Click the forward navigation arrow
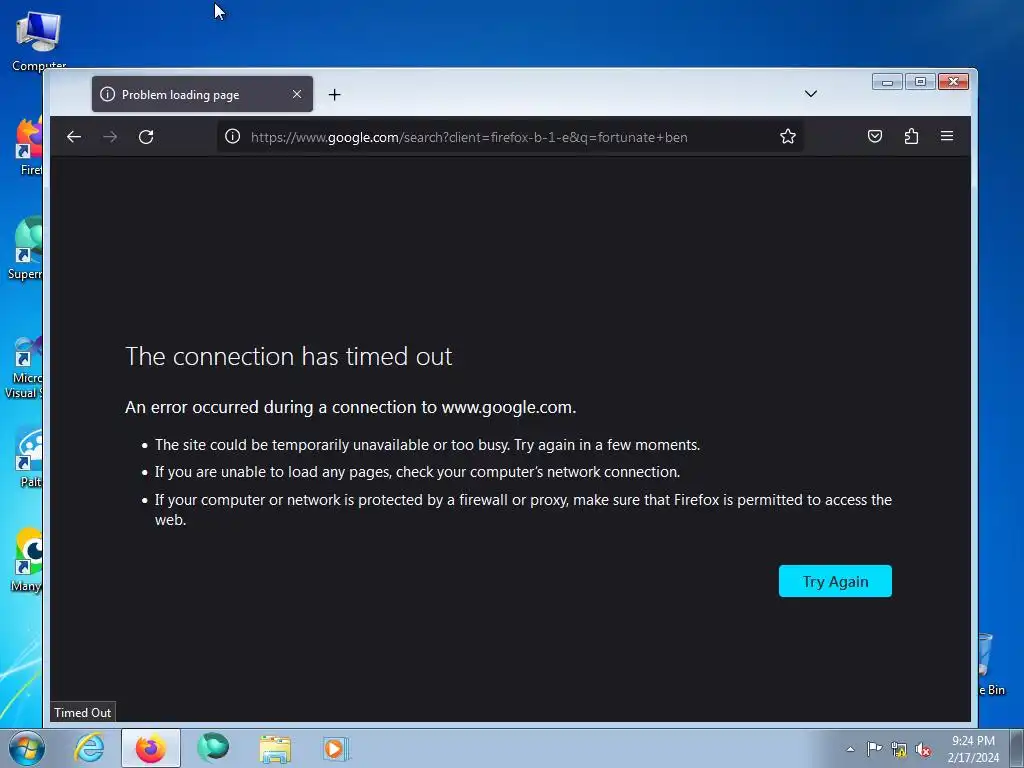Viewport: 1024px width, 768px height. pos(110,136)
